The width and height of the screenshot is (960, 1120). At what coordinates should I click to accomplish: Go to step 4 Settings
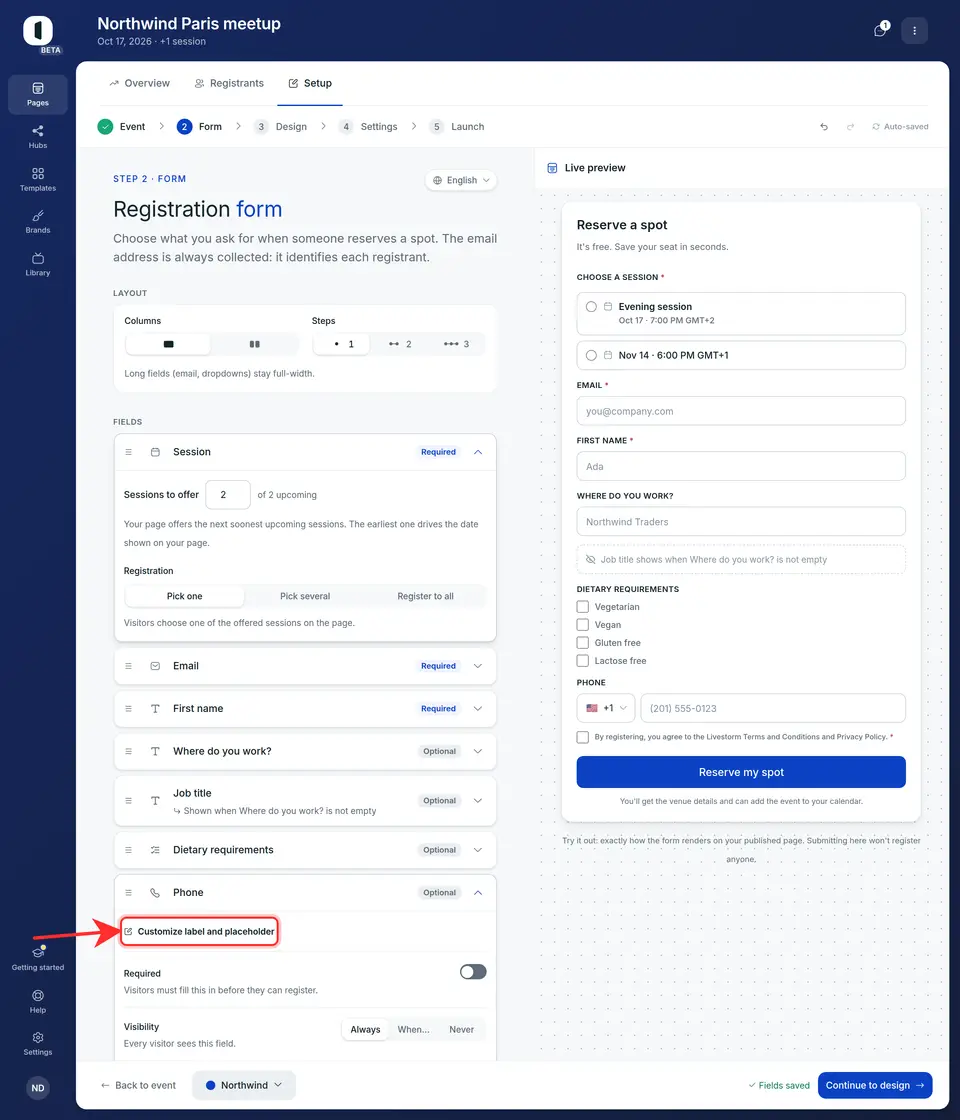click(x=368, y=126)
